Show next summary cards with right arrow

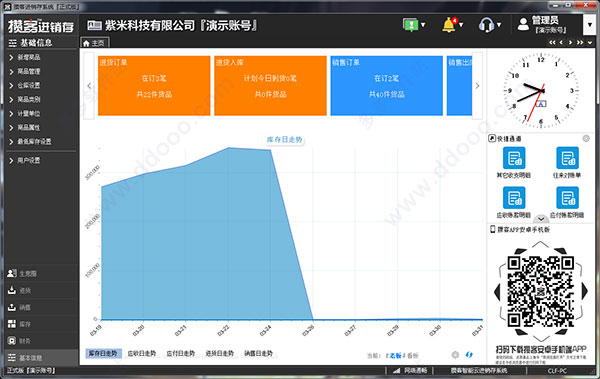(x=477, y=86)
